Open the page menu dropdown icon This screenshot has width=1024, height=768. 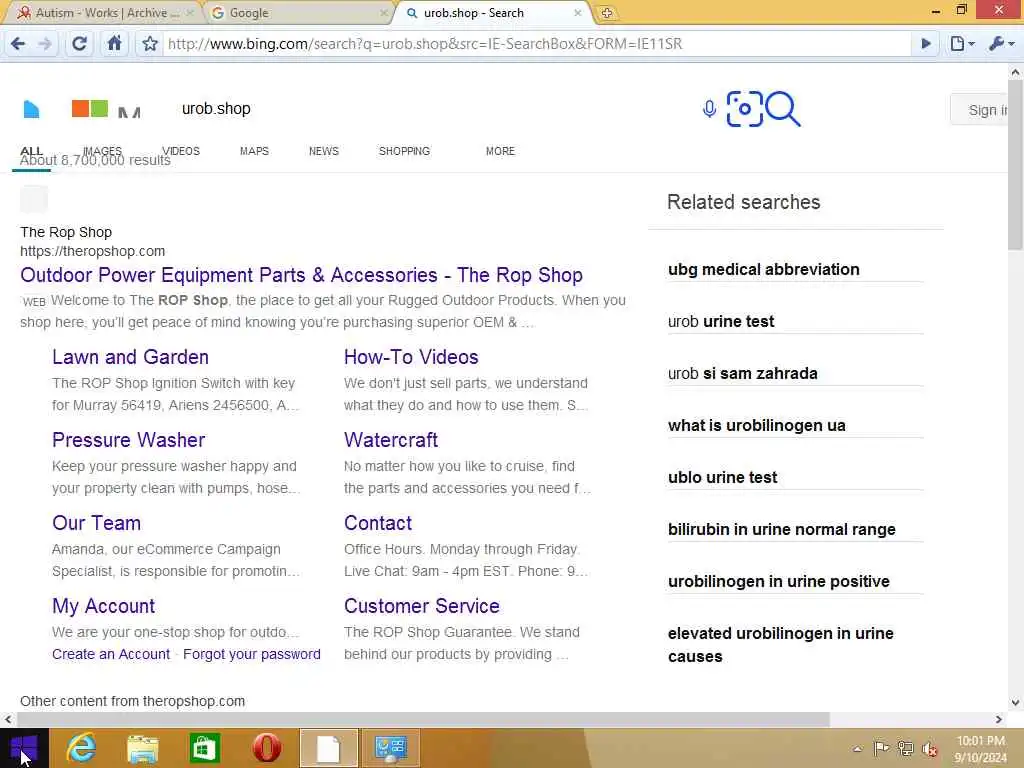coord(962,44)
